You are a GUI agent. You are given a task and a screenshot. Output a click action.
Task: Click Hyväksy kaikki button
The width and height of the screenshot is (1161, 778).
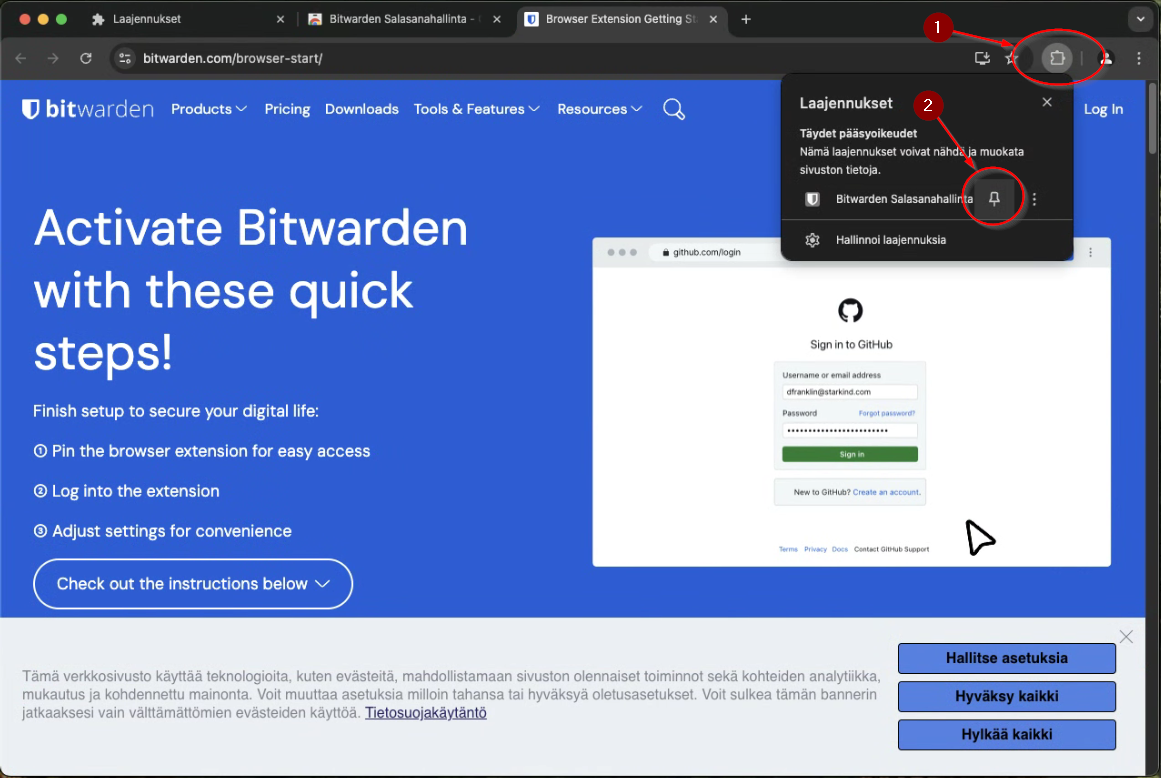[x=1006, y=696]
